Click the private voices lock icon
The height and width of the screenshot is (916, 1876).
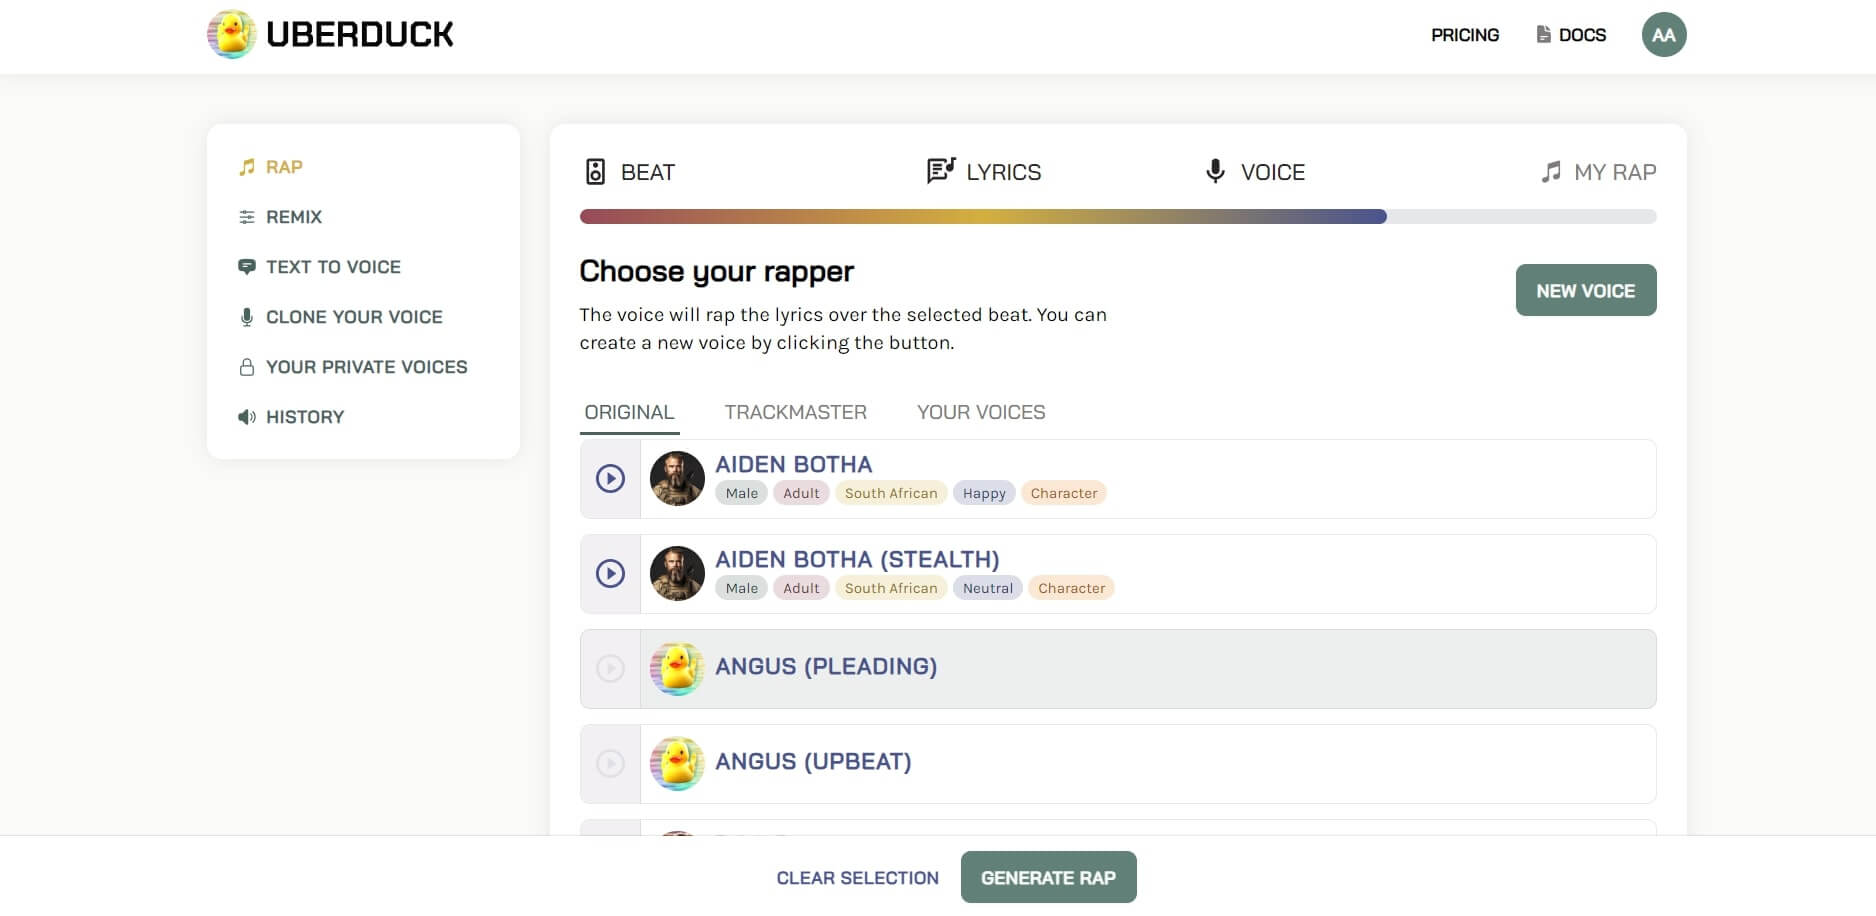[247, 367]
